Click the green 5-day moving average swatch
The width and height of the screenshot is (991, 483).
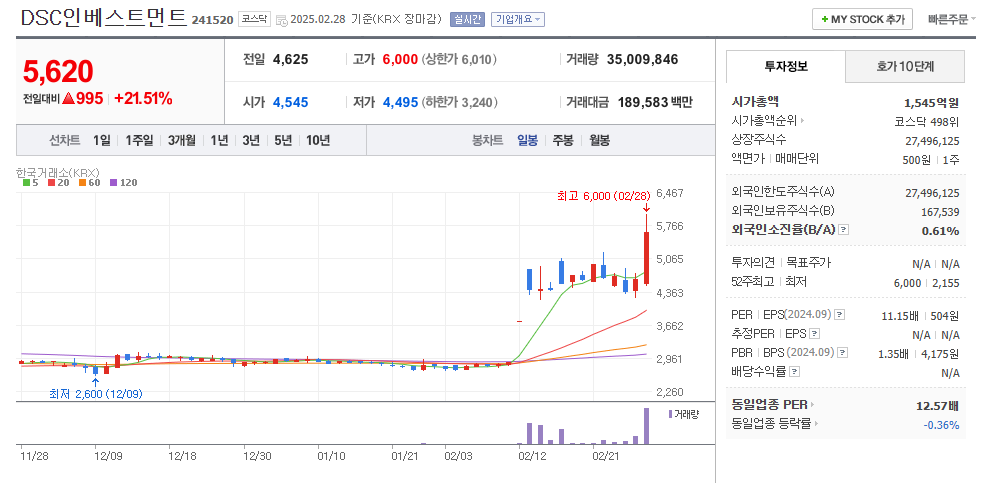click(26, 183)
